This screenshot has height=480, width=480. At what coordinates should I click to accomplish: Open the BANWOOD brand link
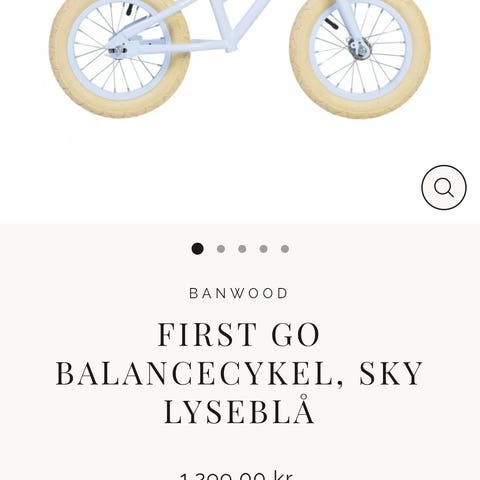(x=238, y=293)
